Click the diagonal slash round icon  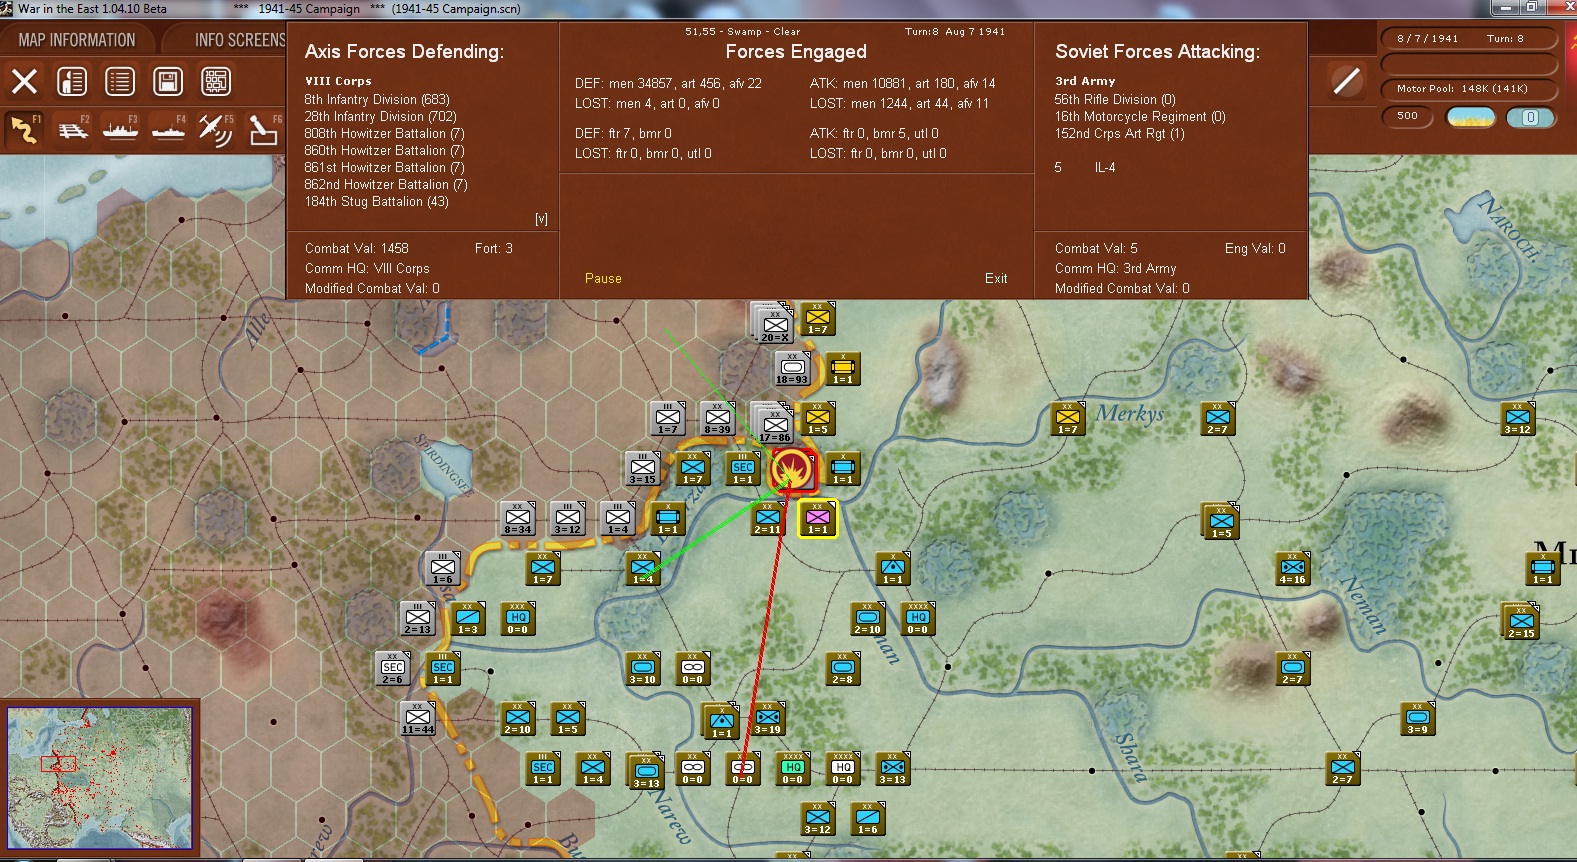(x=1347, y=81)
